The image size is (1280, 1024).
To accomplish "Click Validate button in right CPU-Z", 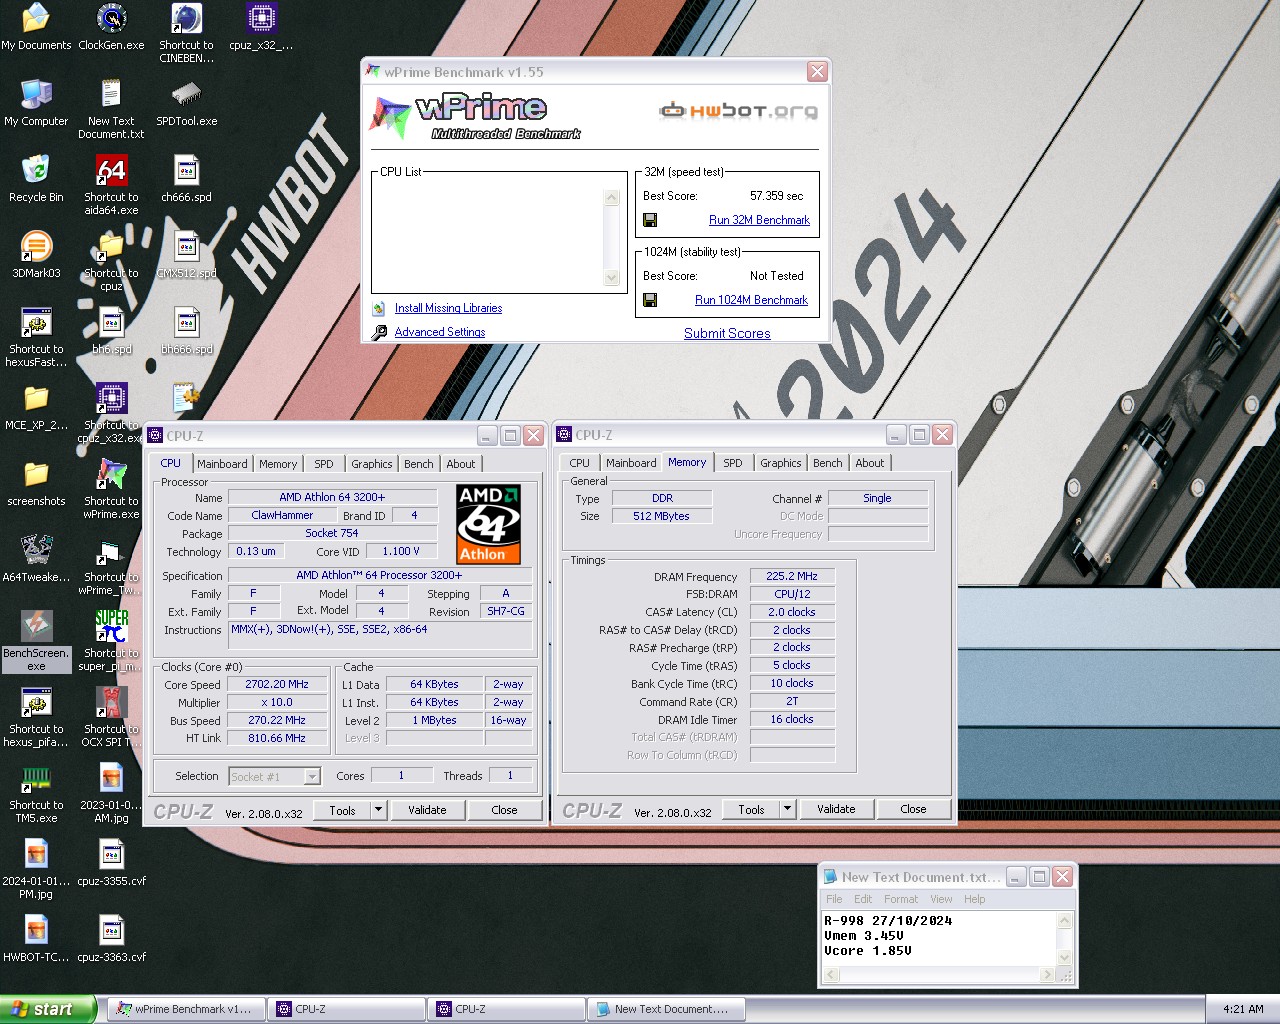I will (836, 809).
